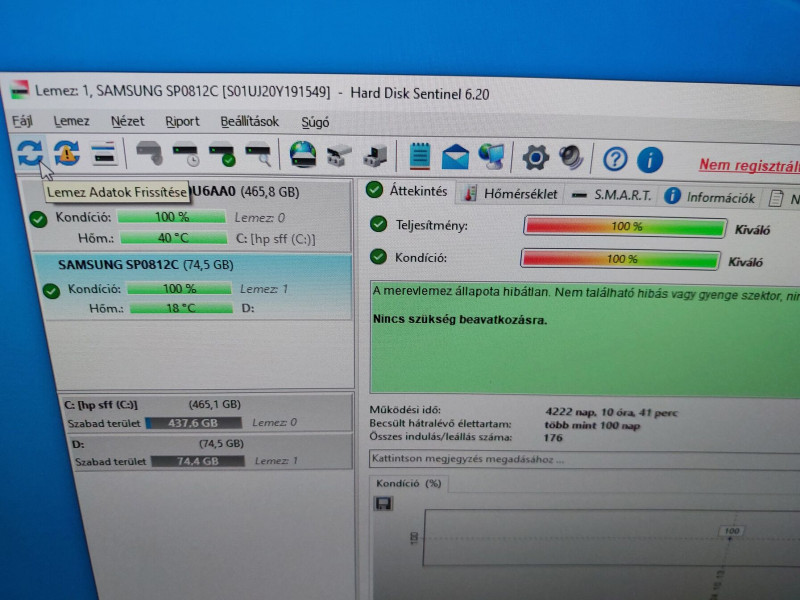Click the 437,6 GB free space bar
Screen dimensions: 800x600
coord(194,423)
